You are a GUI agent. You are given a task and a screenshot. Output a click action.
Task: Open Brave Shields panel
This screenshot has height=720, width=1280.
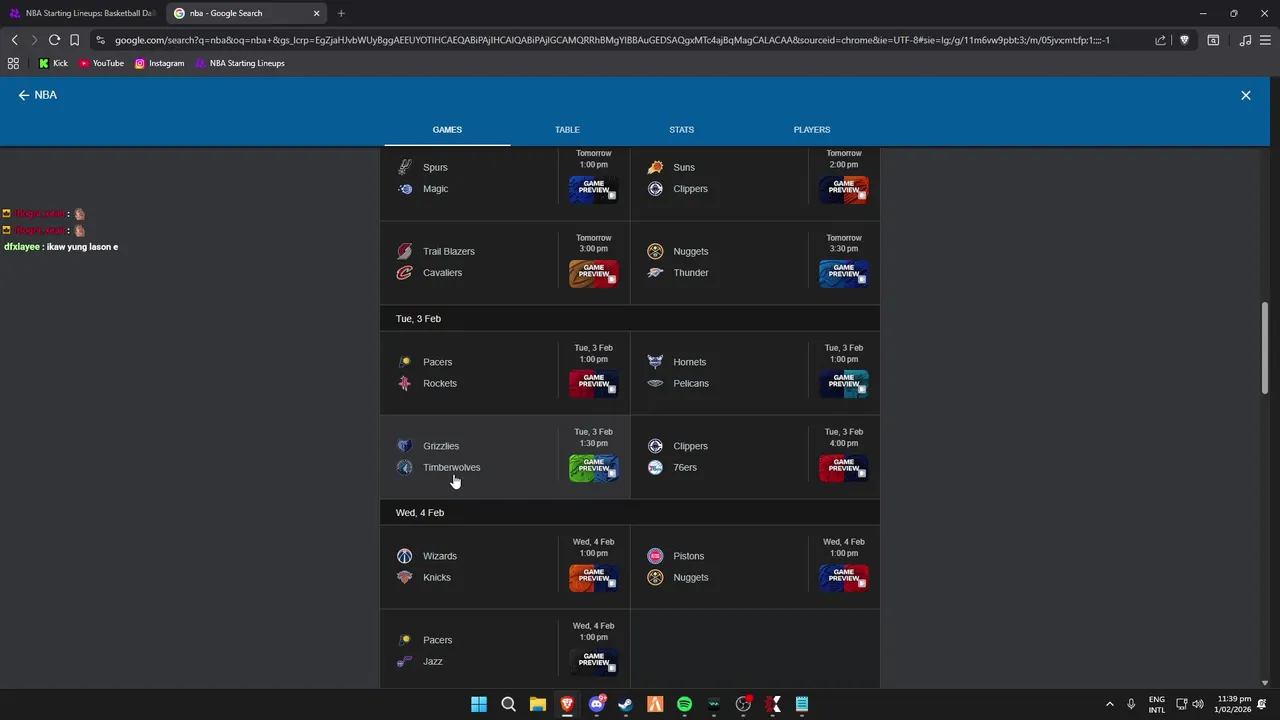click(1184, 40)
